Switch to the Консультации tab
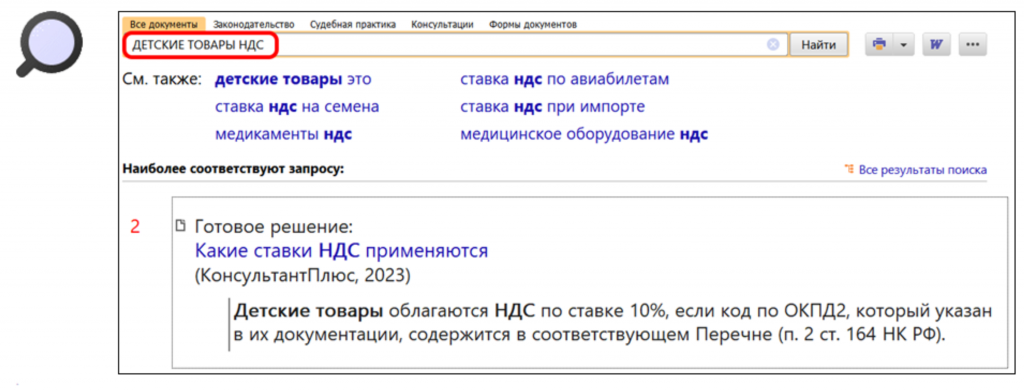Viewport: 1024px width, 390px height. [442, 24]
